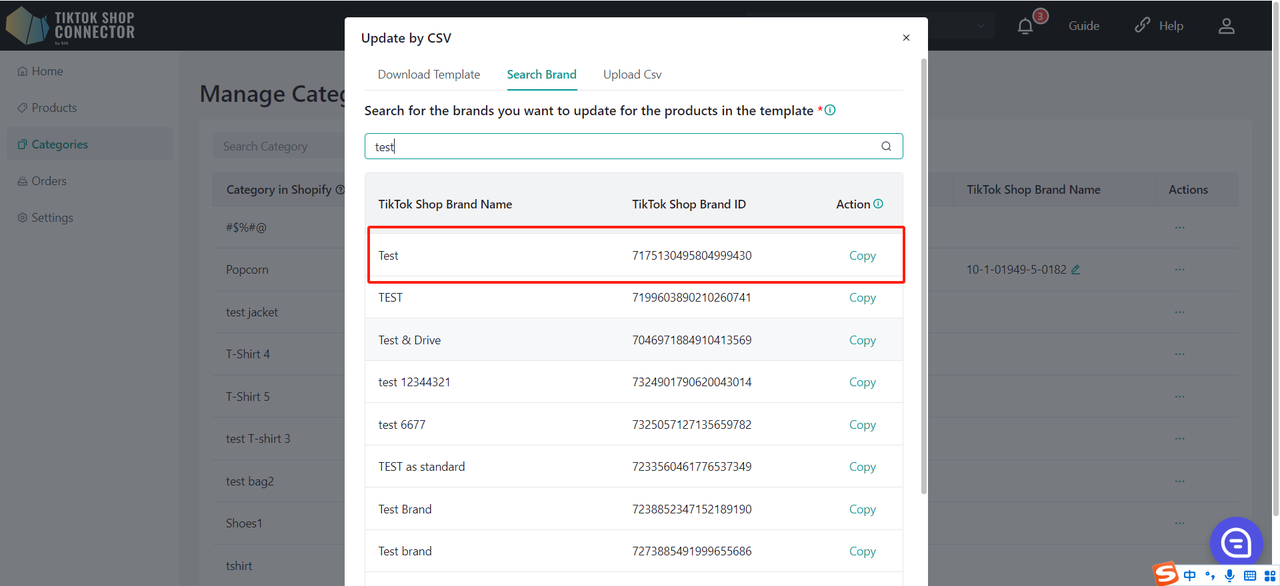Click info icon after the brand search instruction
The height and width of the screenshot is (586, 1280).
click(830, 110)
